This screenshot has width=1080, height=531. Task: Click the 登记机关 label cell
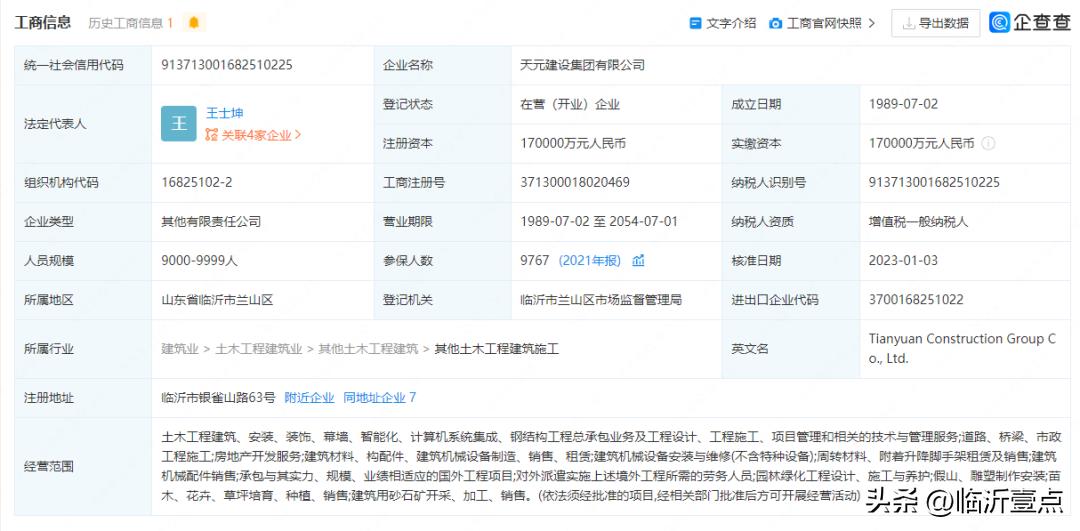point(442,300)
